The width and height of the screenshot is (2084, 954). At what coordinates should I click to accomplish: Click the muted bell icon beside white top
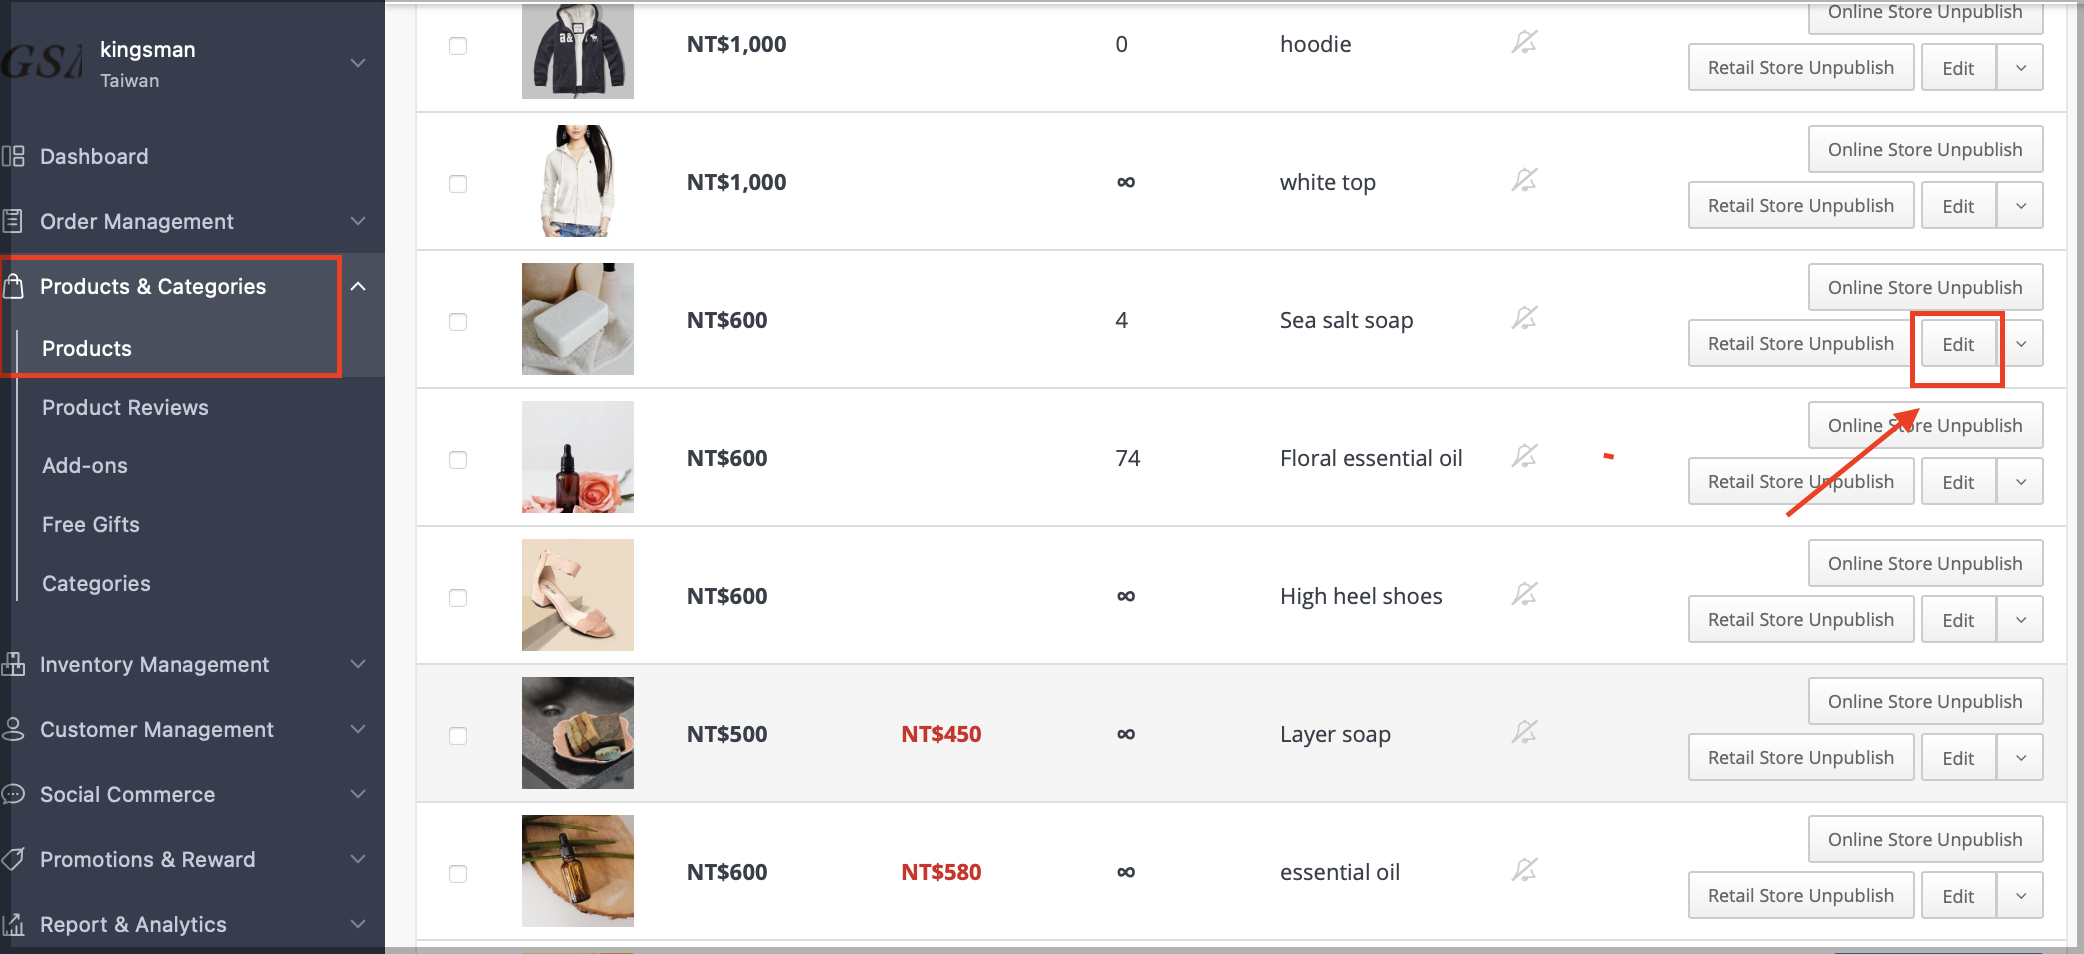click(x=1524, y=180)
